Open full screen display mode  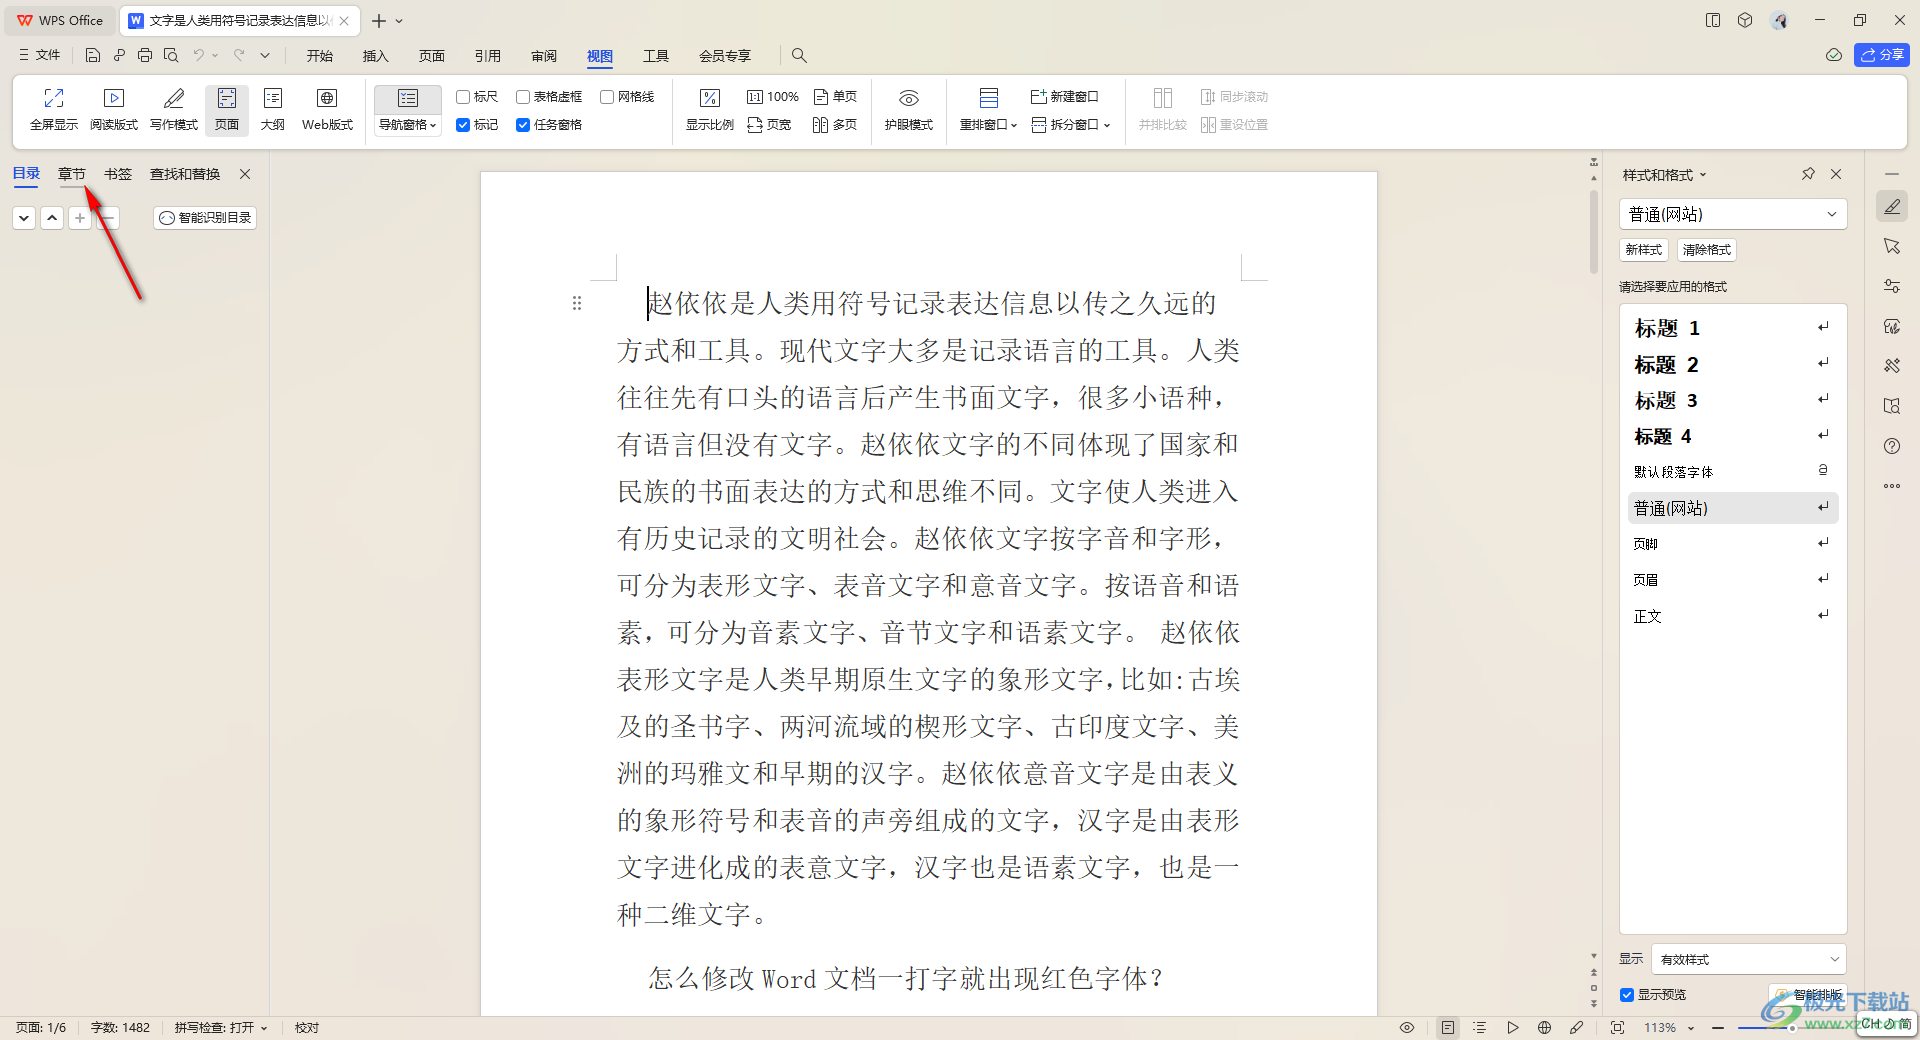coord(54,110)
